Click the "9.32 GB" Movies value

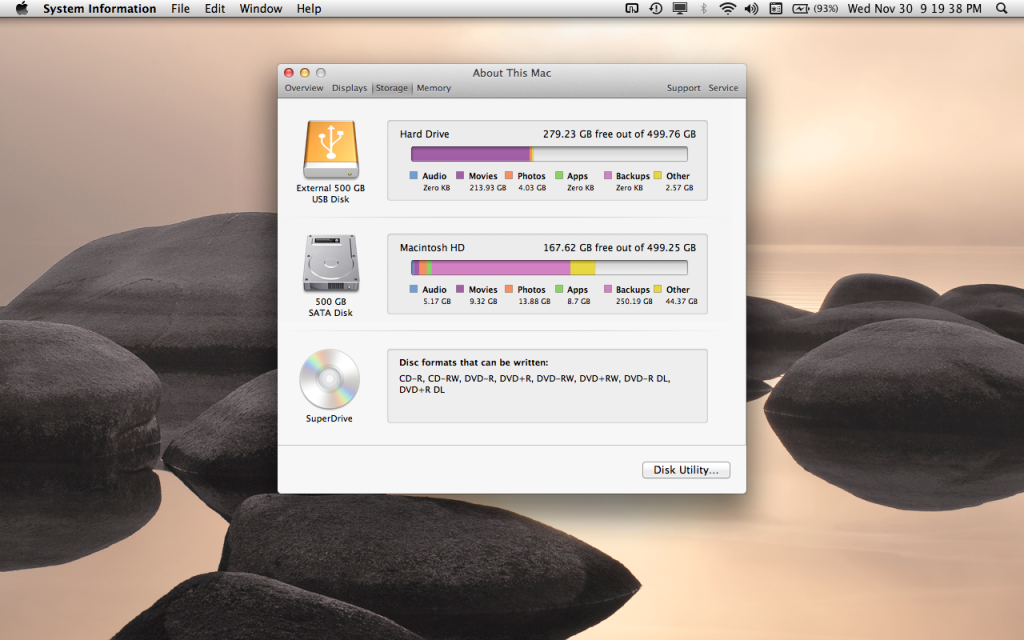(x=483, y=301)
